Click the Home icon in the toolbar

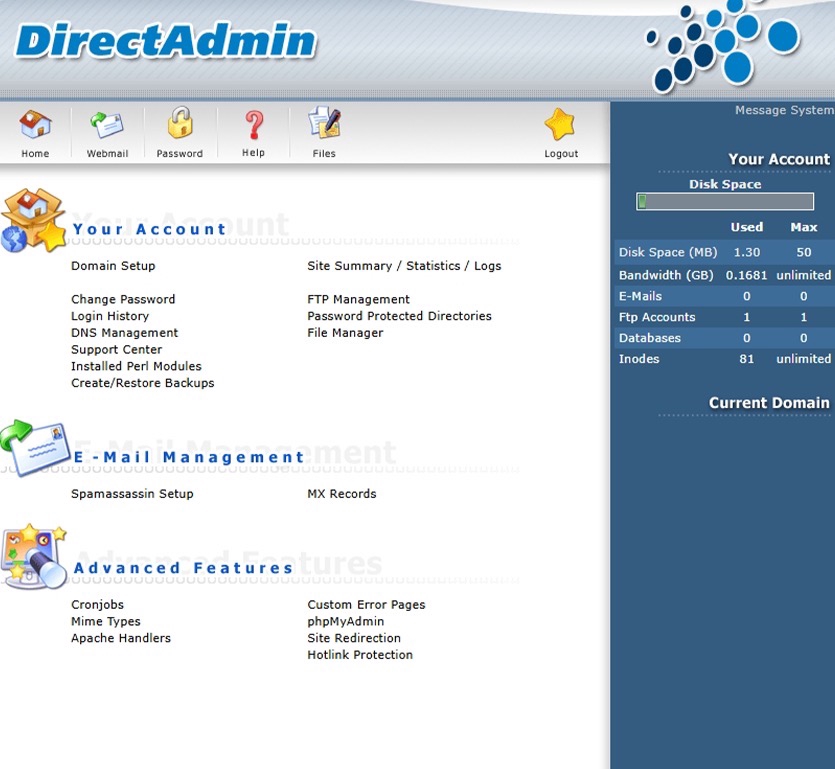click(35, 130)
